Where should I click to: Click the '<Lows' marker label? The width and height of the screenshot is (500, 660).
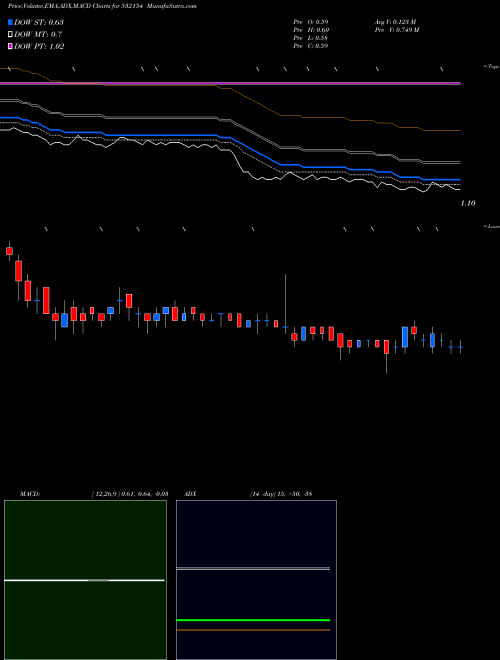click(491, 226)
